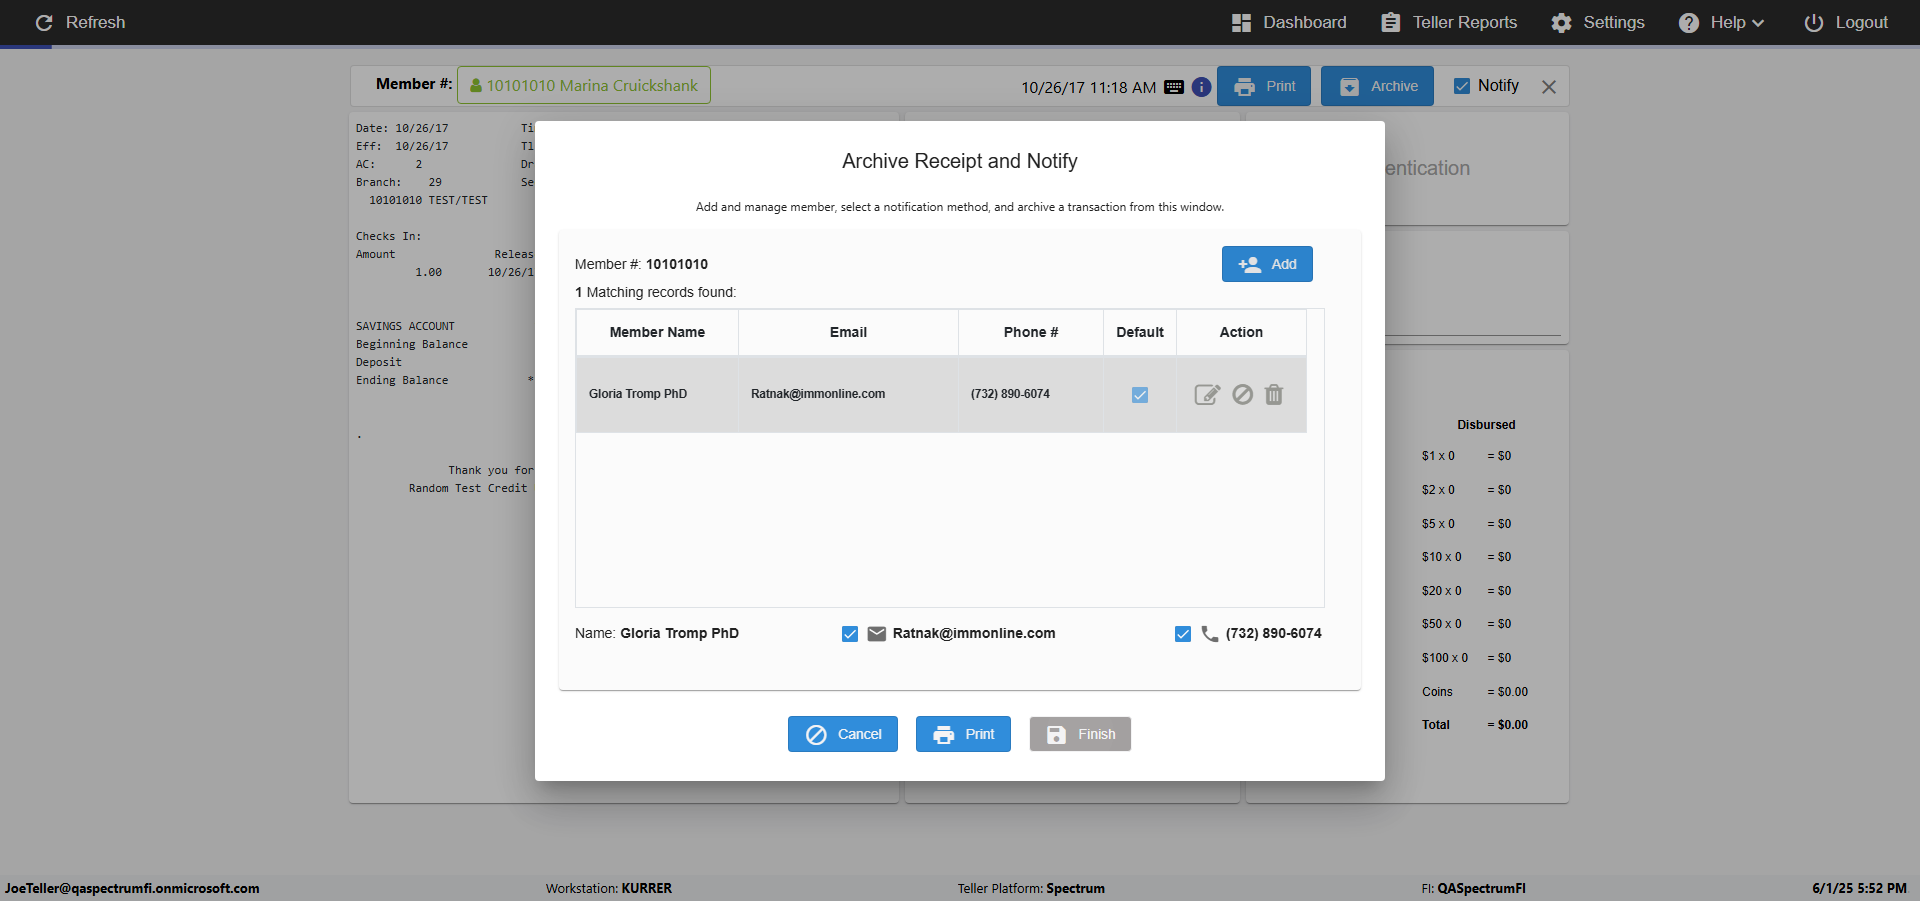Click FI QASpectrumFI status text
Image resolution: width=1920 pixels, height=901 pixels.
point(1474,888)
